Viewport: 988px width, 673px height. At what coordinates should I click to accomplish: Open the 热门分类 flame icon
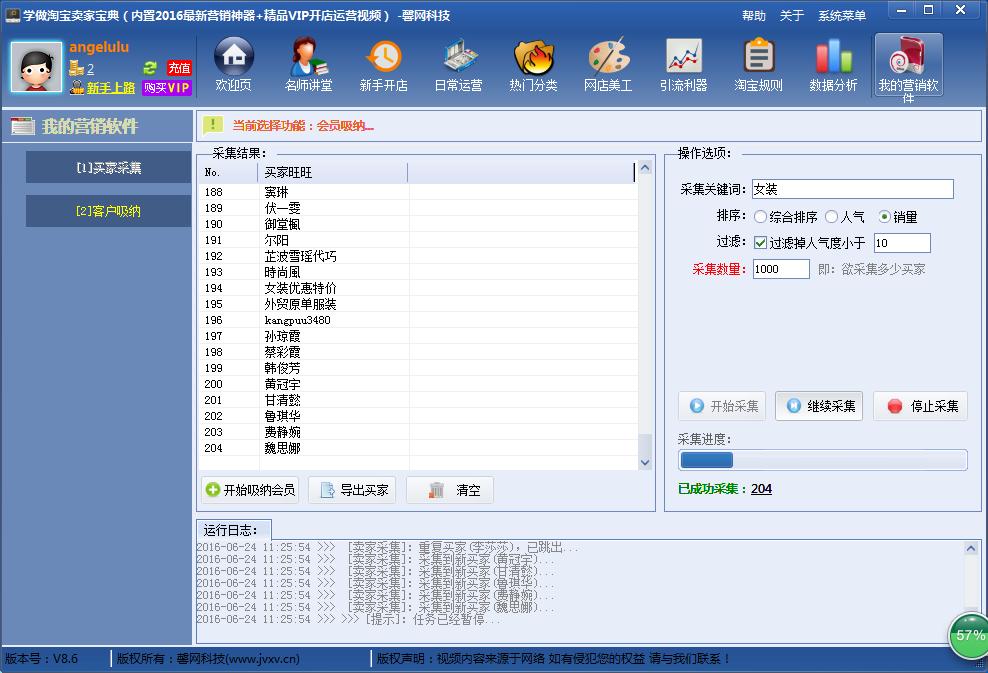click(x=533, y=63)
